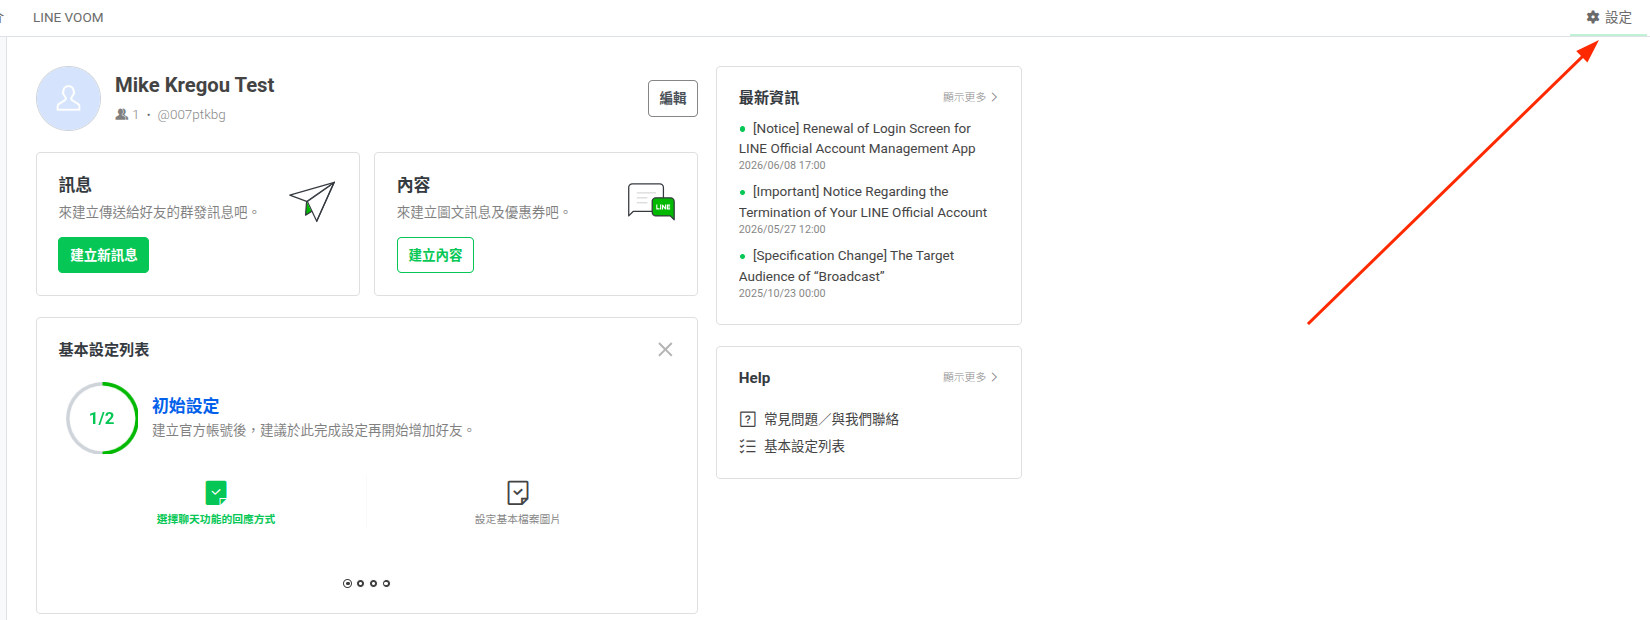Select the 設定基本檔案圖片 checklist icon
Viewport: 1650px width, 620px height.
(518, 492)
